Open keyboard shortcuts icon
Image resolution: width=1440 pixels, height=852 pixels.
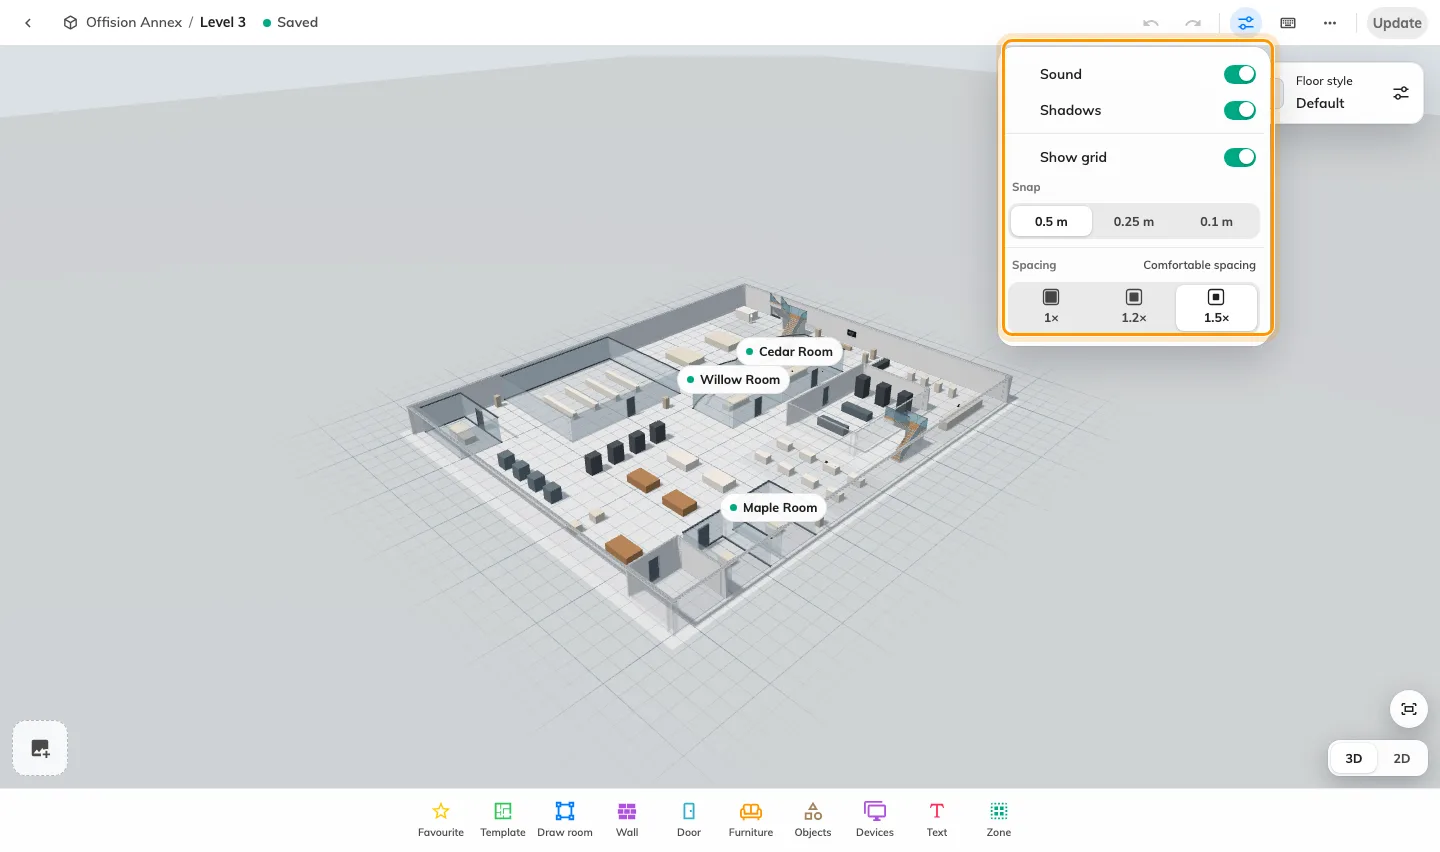click(1288, 23)
